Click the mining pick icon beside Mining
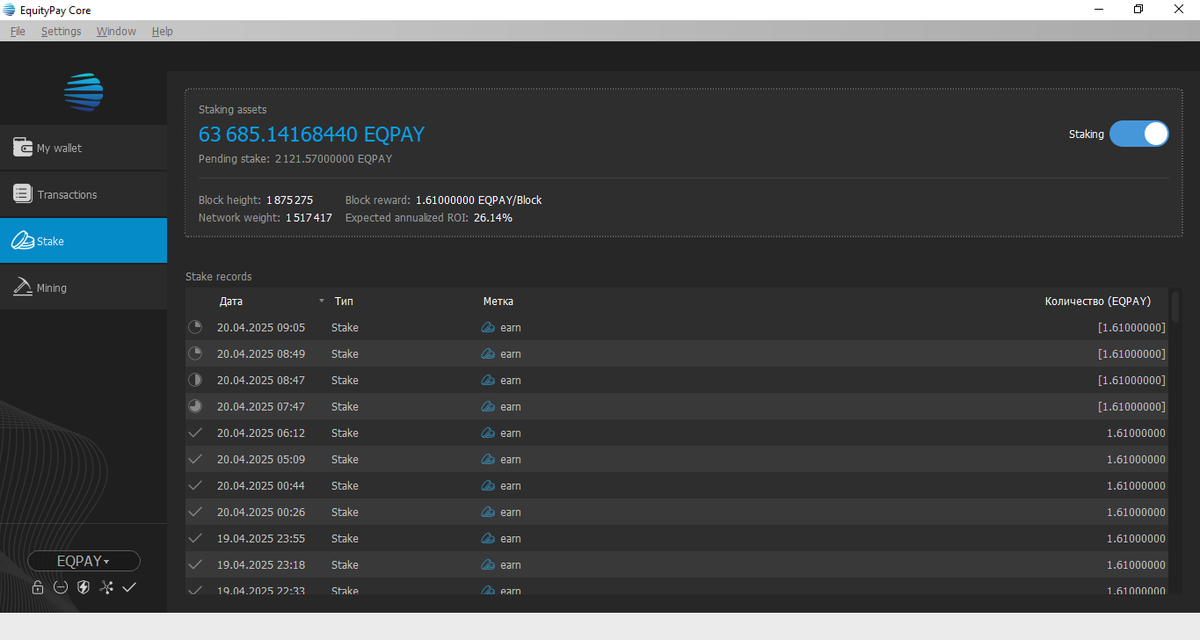1200x640 pixels. click(23, 287)
